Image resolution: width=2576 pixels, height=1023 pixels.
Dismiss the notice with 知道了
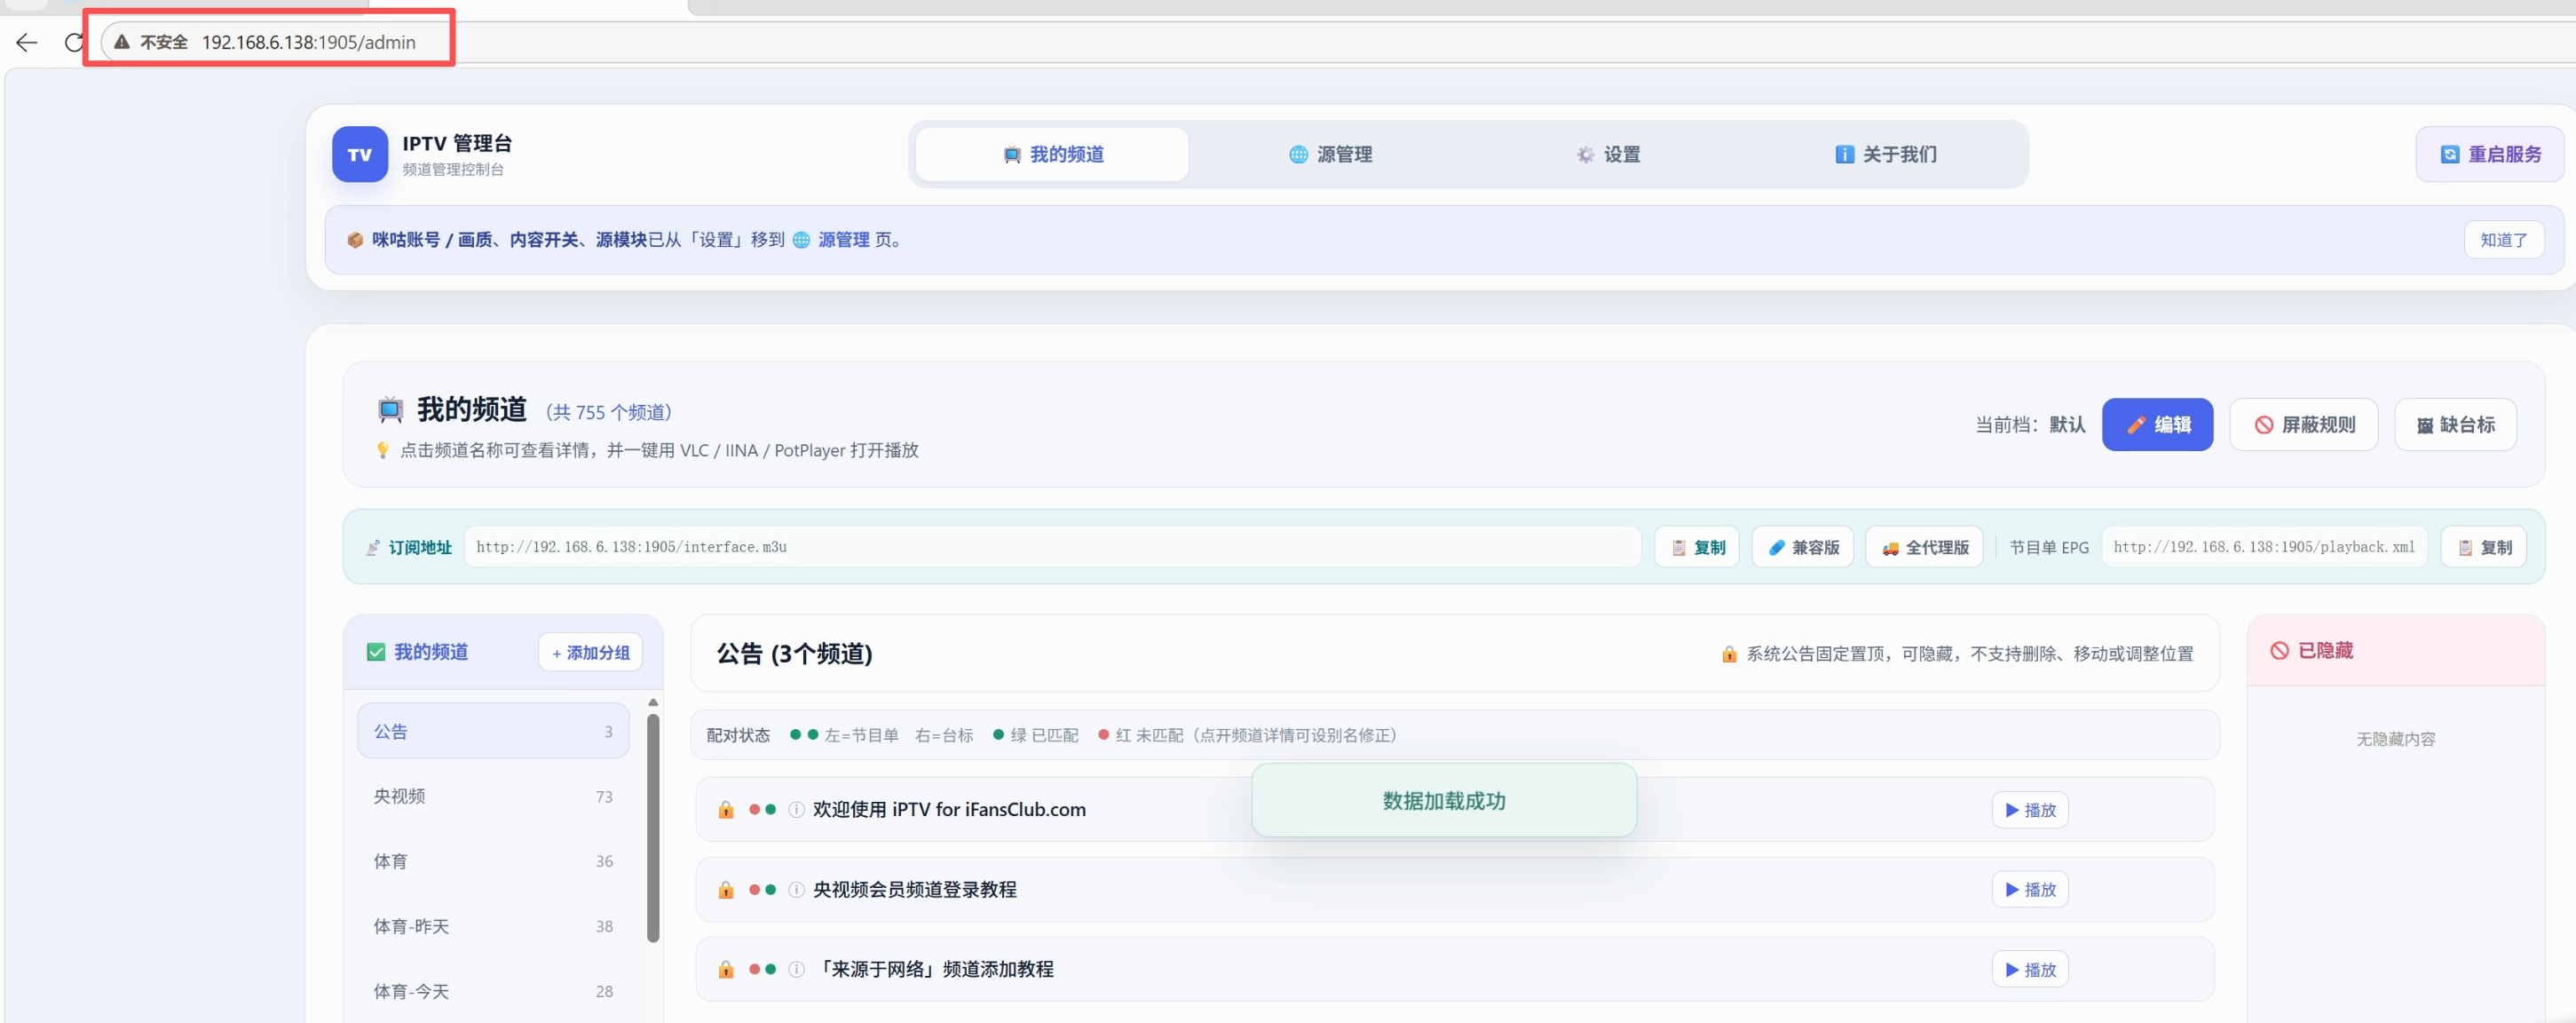(2503, 240)
